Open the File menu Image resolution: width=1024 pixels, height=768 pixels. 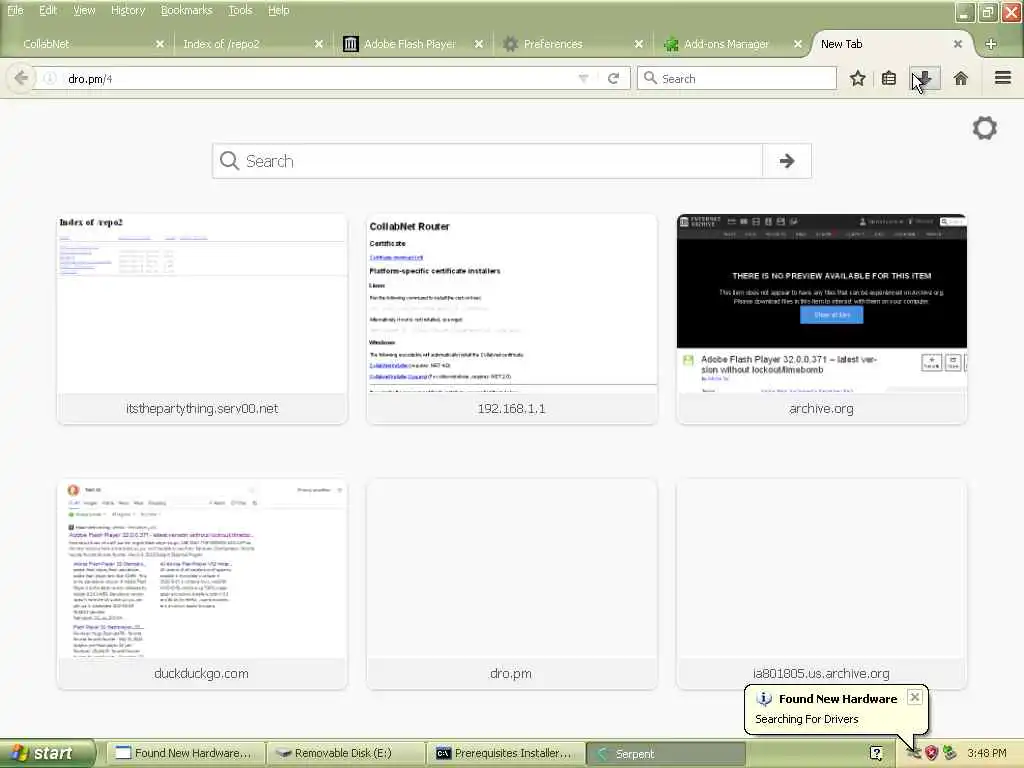coord(15,10)
